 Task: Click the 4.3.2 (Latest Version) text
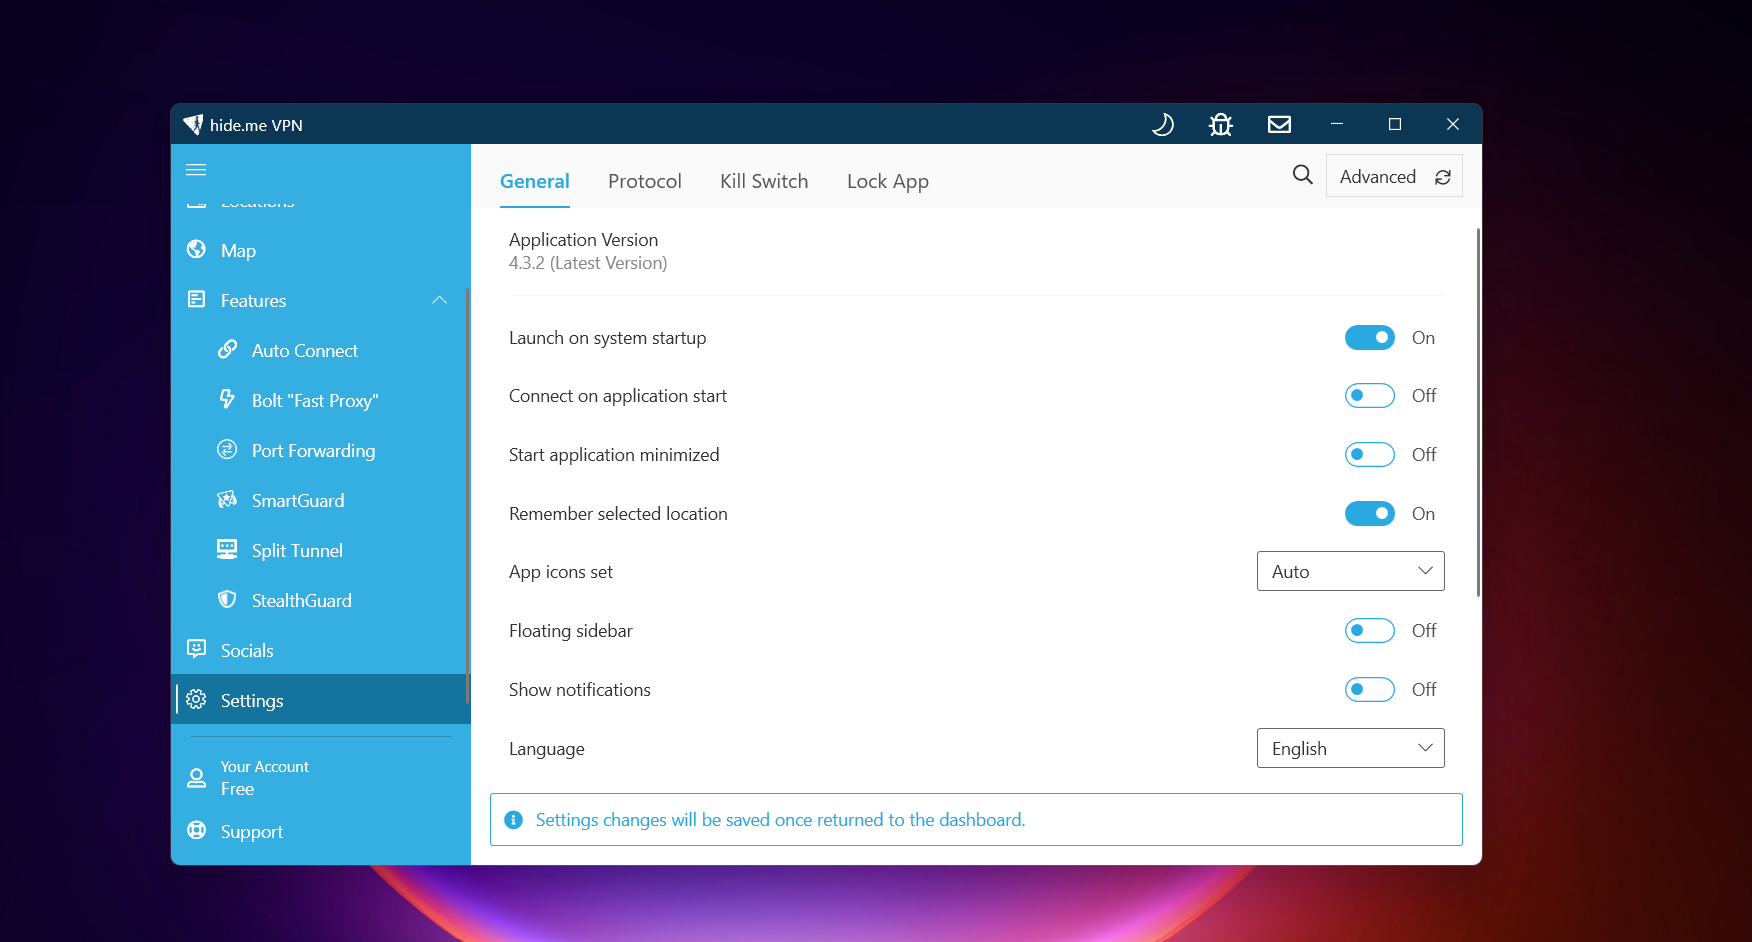coord(588,263)
